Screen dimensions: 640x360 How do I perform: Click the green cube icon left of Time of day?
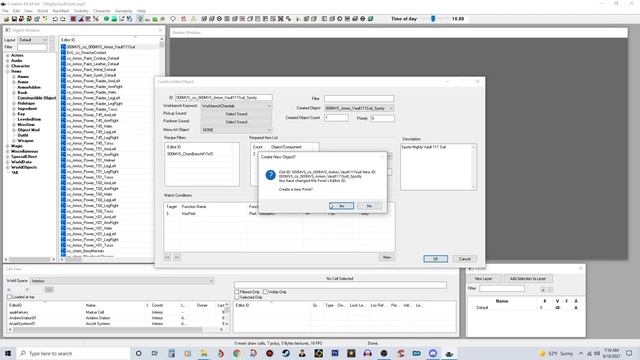pyautogui.click(x=371, y=19)
